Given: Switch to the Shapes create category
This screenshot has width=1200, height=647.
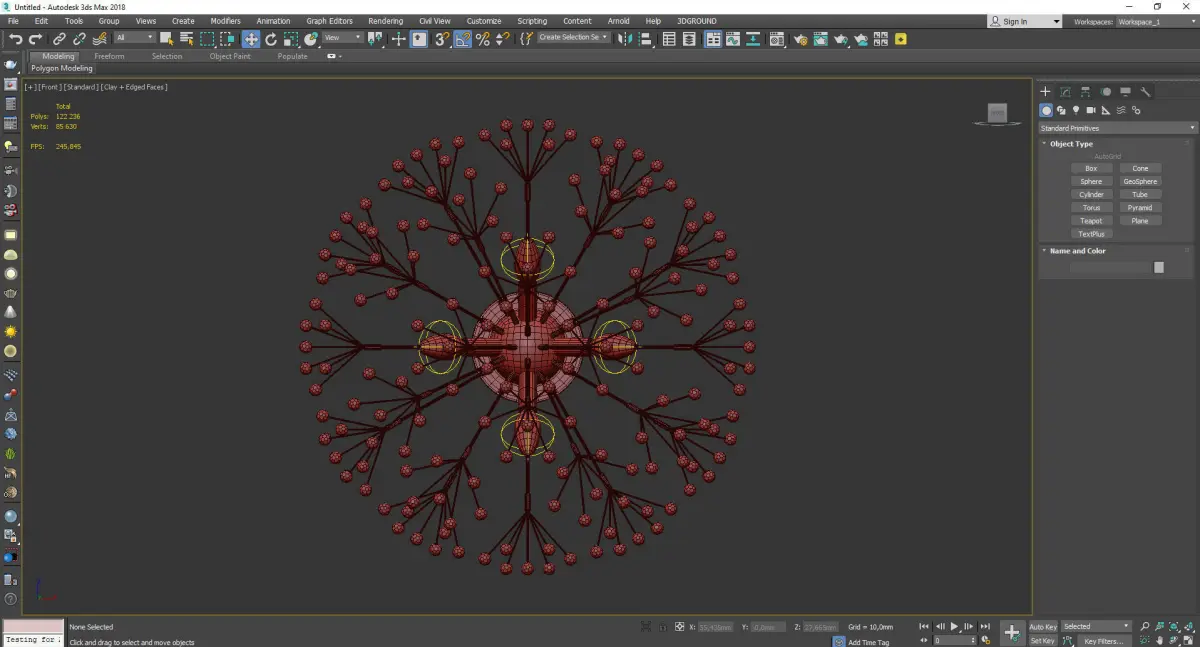Looking at the screenshot, I should 1061,110.
